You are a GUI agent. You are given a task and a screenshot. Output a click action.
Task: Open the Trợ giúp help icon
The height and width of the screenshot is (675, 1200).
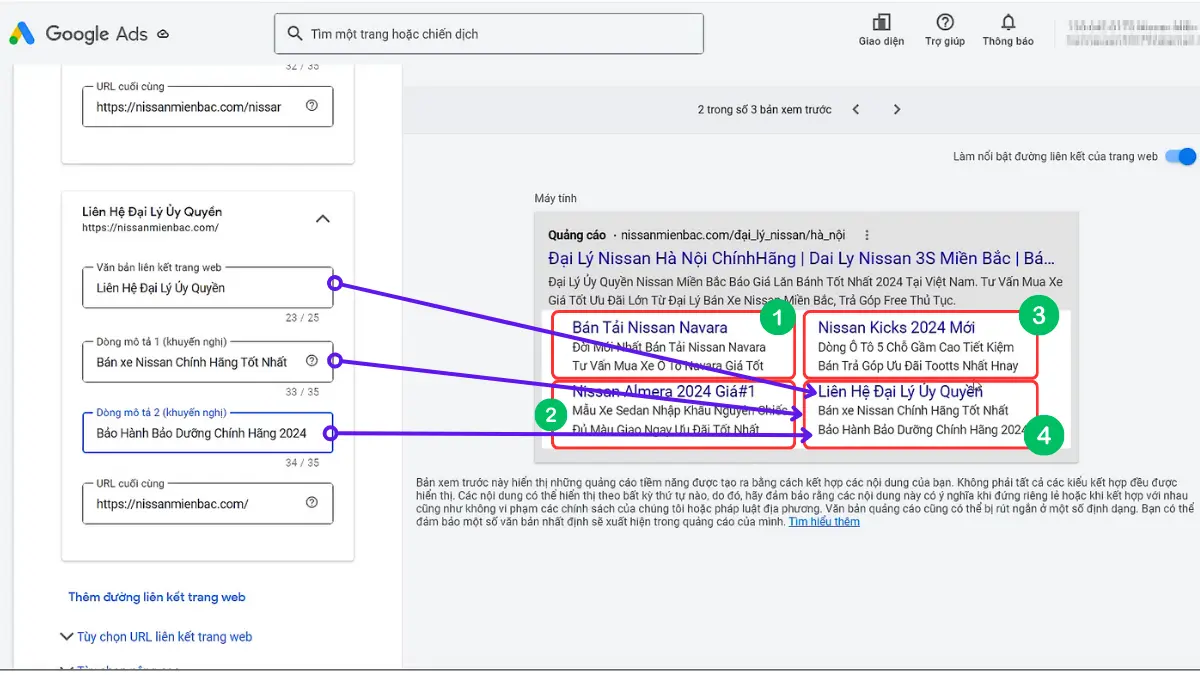pos(944,23)
